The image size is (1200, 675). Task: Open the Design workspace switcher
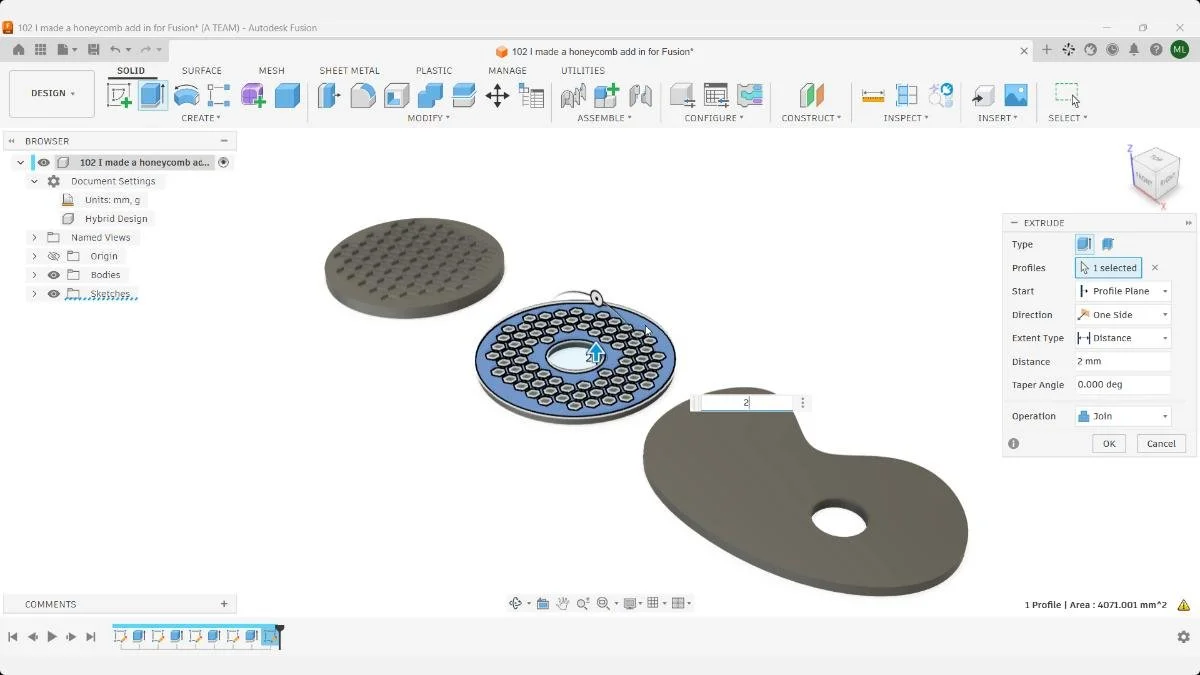(x=52, y=94)
